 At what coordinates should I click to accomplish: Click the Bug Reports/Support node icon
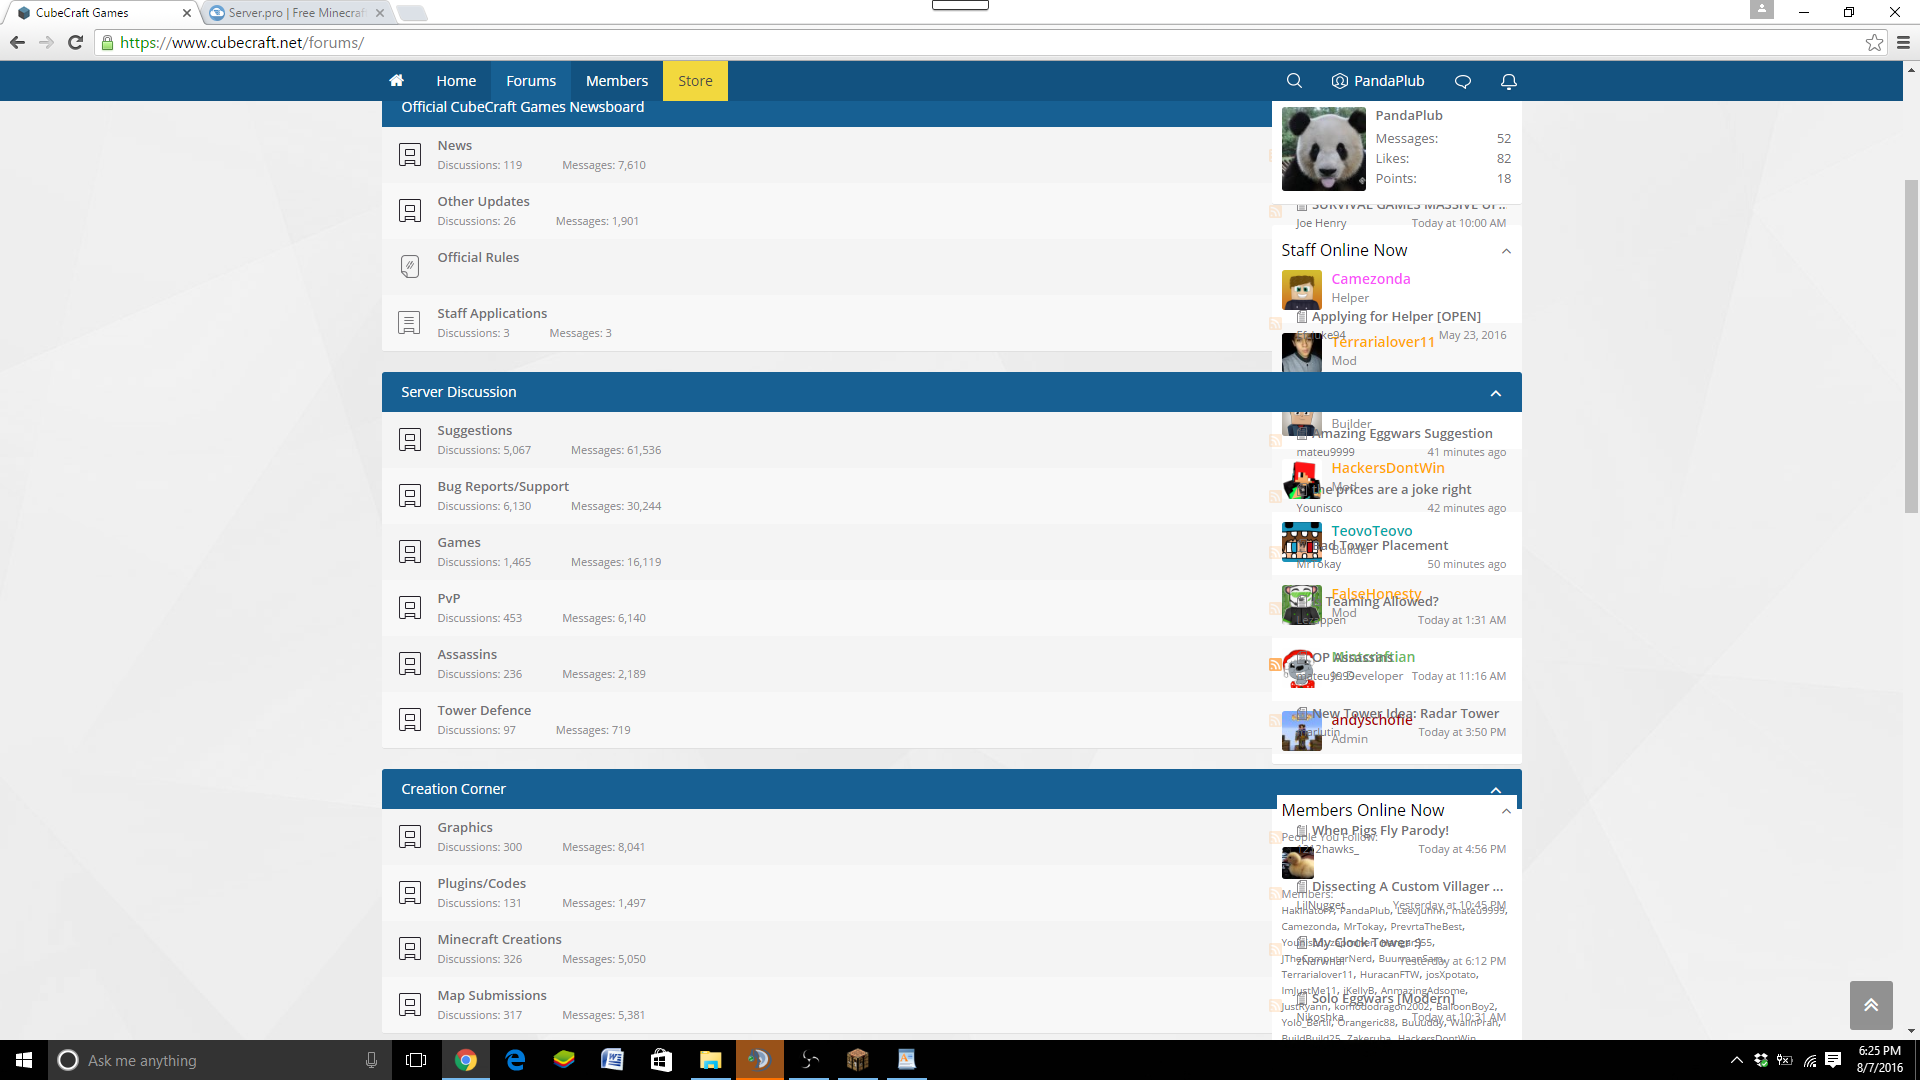pyautogui.click(x=410, y=495)
